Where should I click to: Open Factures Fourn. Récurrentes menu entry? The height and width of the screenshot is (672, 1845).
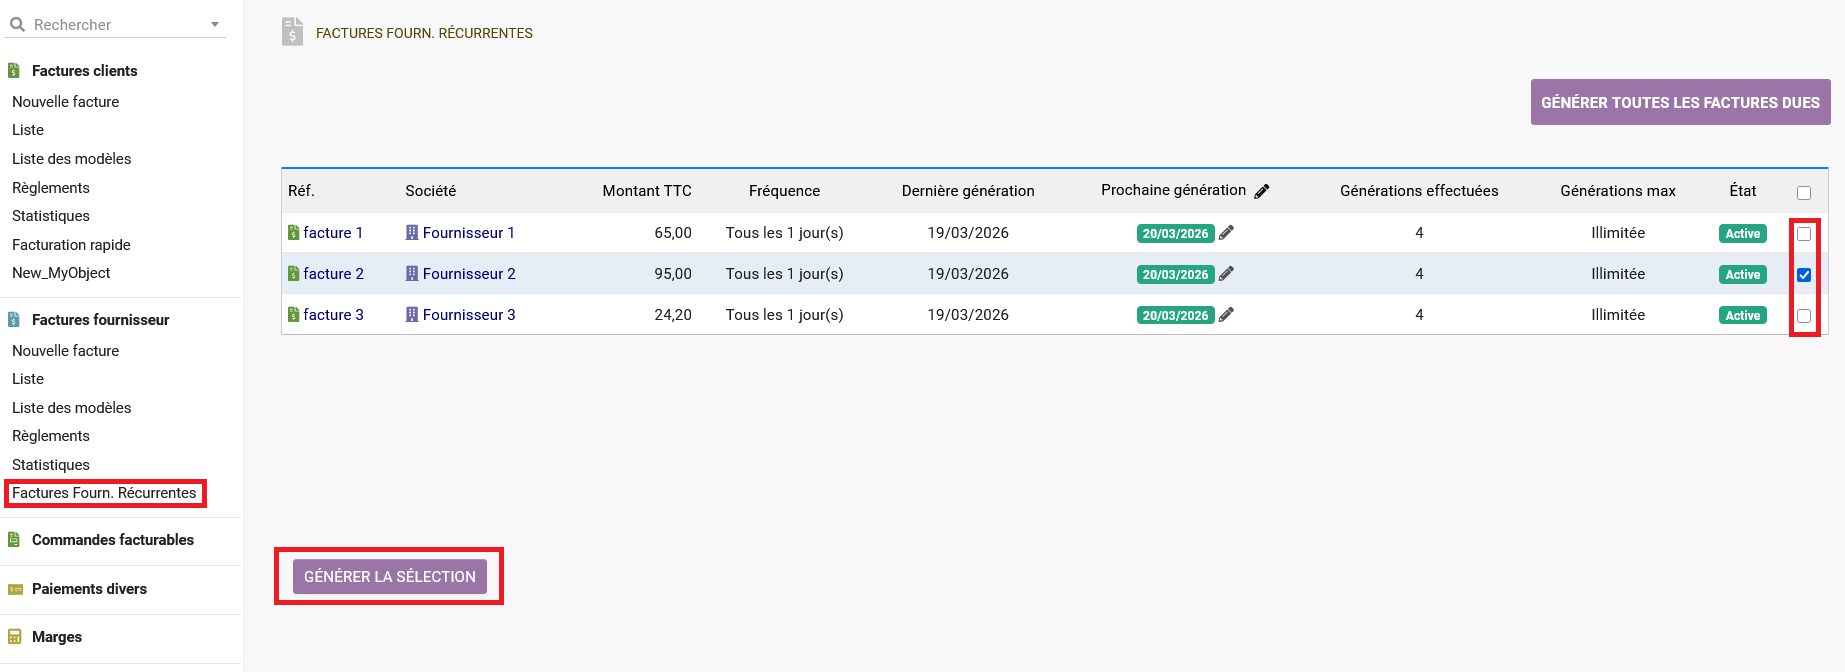click(104, 493)
